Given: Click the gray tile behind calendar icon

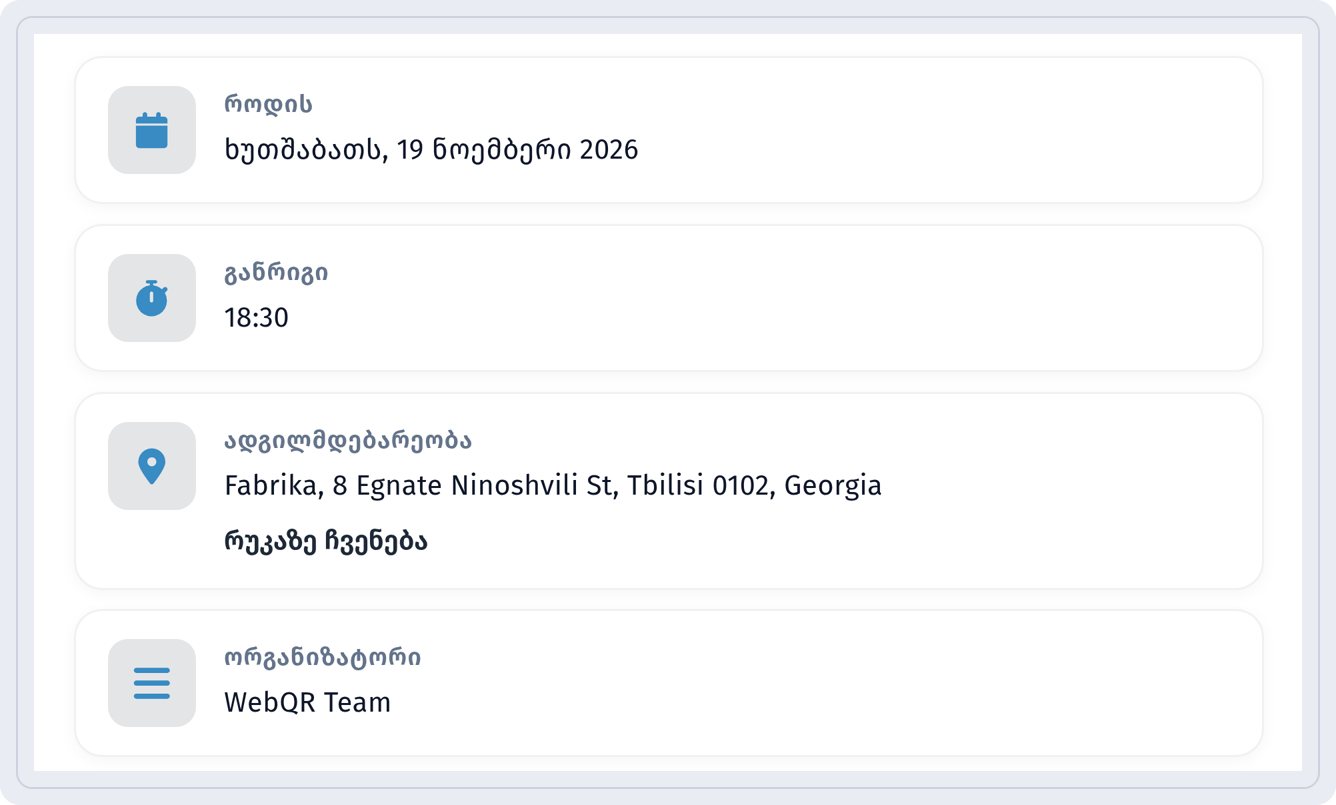Looking at the screenshot, I should (x=152, y=130).
